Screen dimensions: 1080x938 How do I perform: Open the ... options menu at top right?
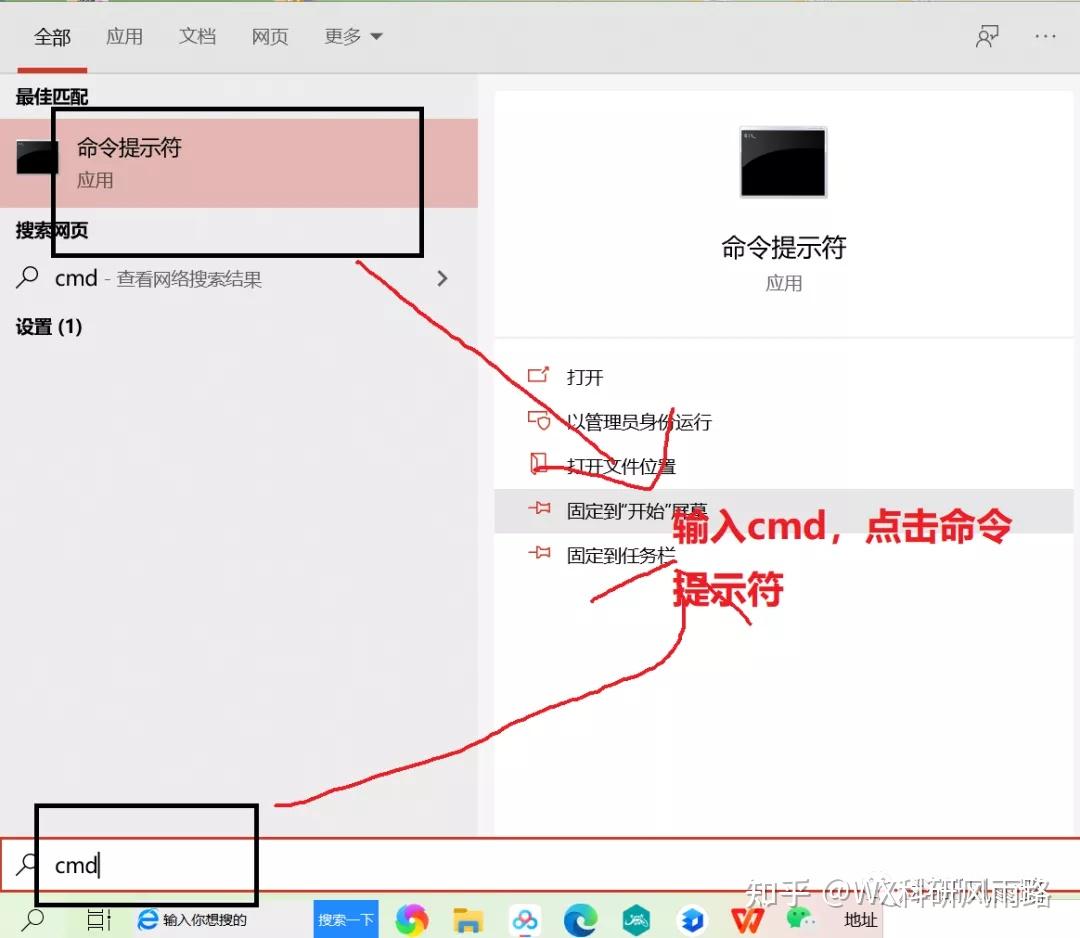[1045, 36]
